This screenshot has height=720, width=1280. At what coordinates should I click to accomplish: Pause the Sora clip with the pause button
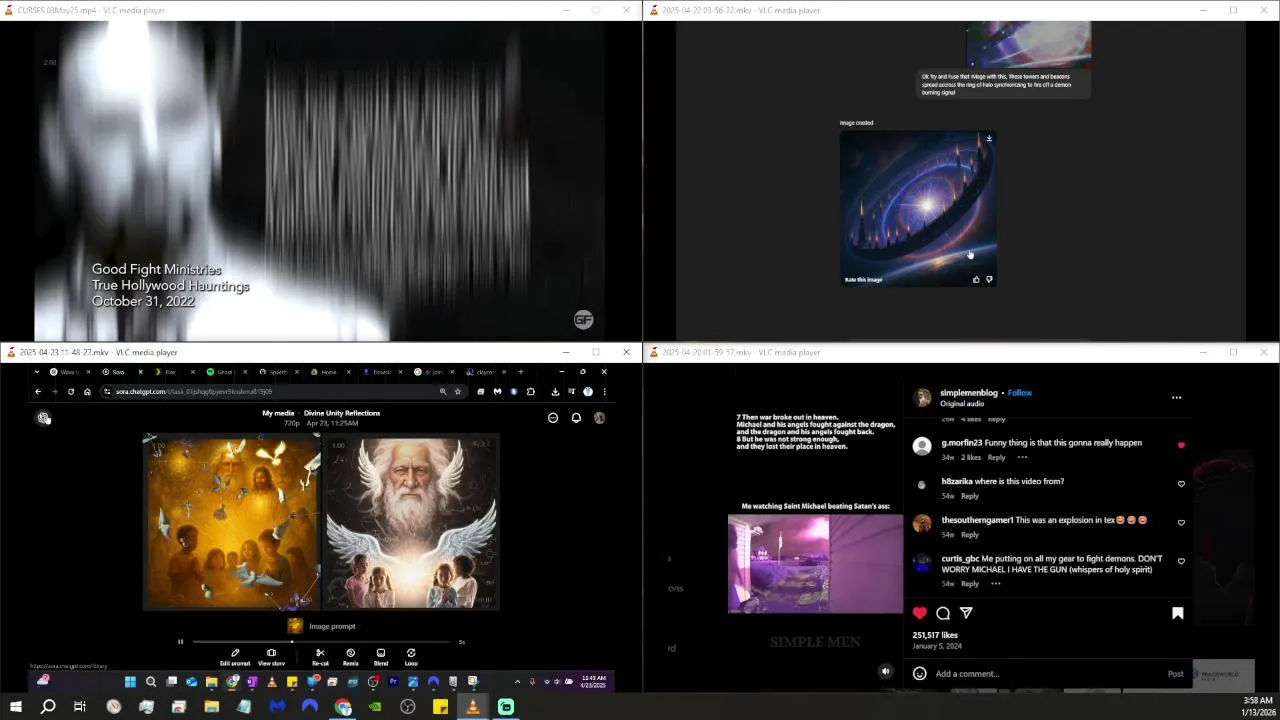tap(180, 642)
